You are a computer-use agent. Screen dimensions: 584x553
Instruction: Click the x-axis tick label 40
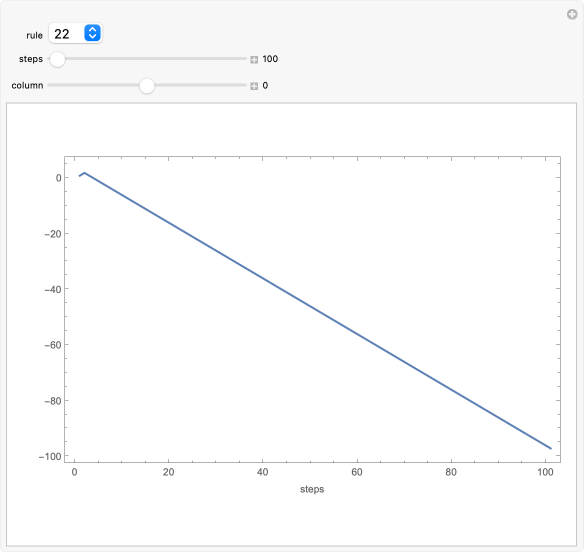[x=263, y=472]
